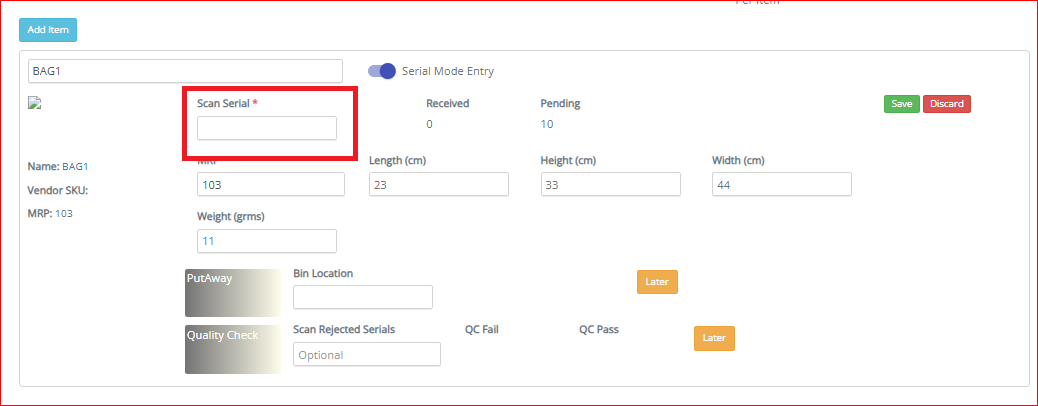Click Later button for PutAway
Screen dimensions: 1038x406
pyautogui.click(x=657, y=281)
